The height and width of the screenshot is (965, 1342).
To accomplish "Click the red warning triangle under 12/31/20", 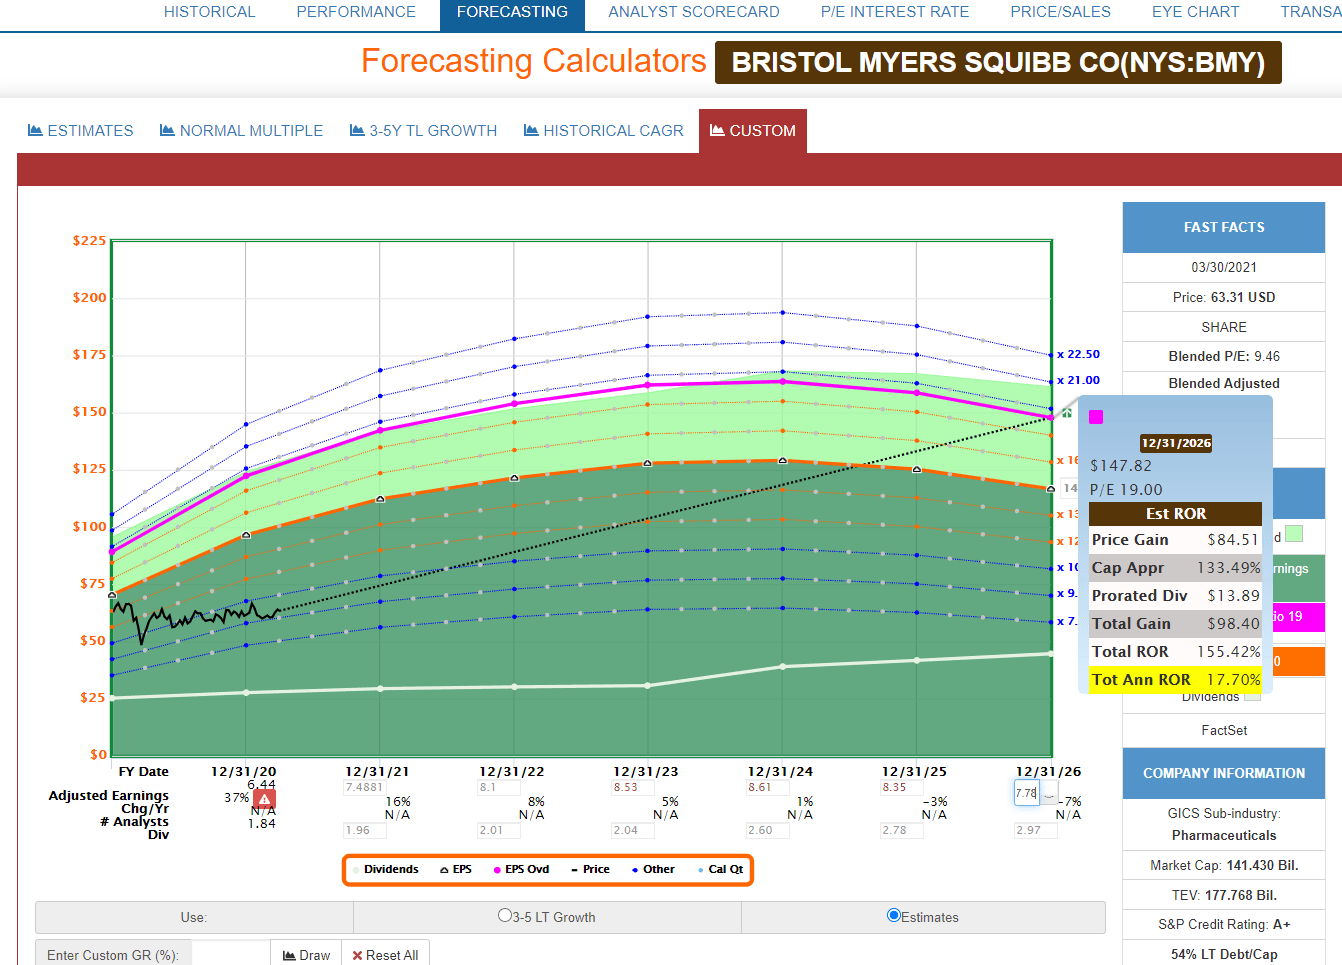I will (x=264, y=800).
